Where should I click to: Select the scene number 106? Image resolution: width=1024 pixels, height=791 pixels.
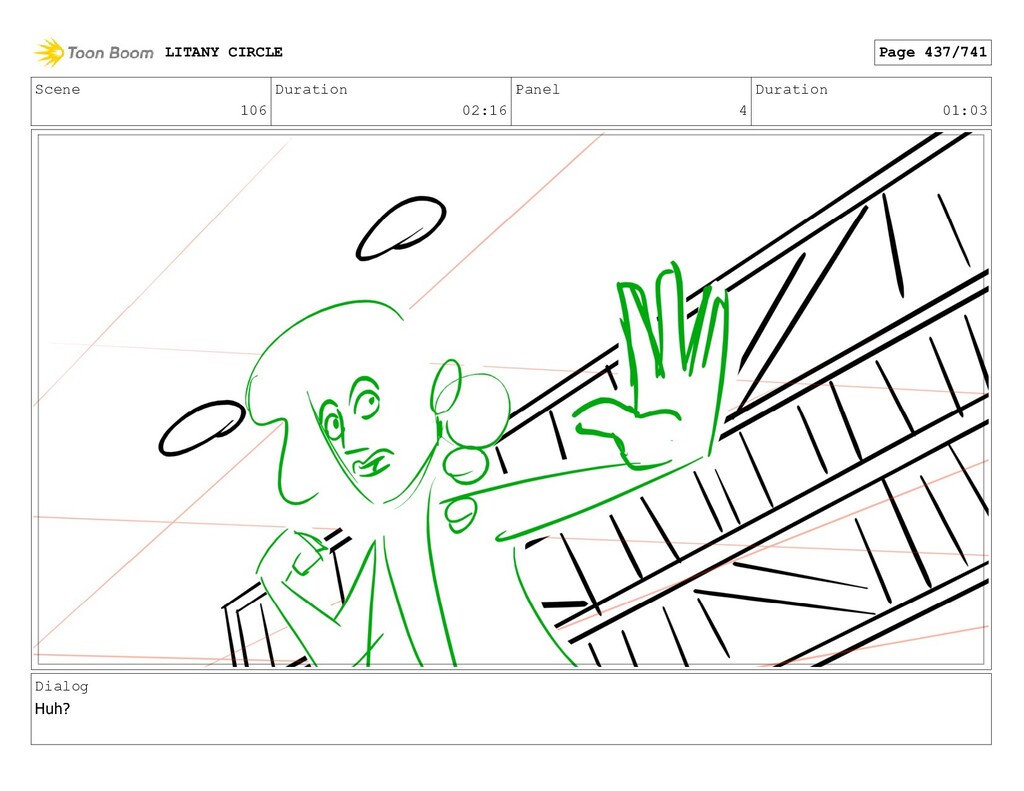coord(253,110)
